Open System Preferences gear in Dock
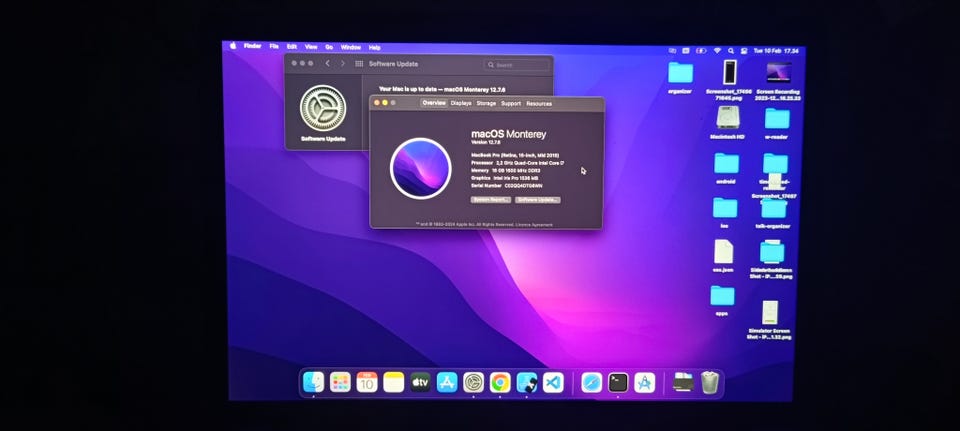960x431 pixels. pyautogui.click(x=473, y=382)
